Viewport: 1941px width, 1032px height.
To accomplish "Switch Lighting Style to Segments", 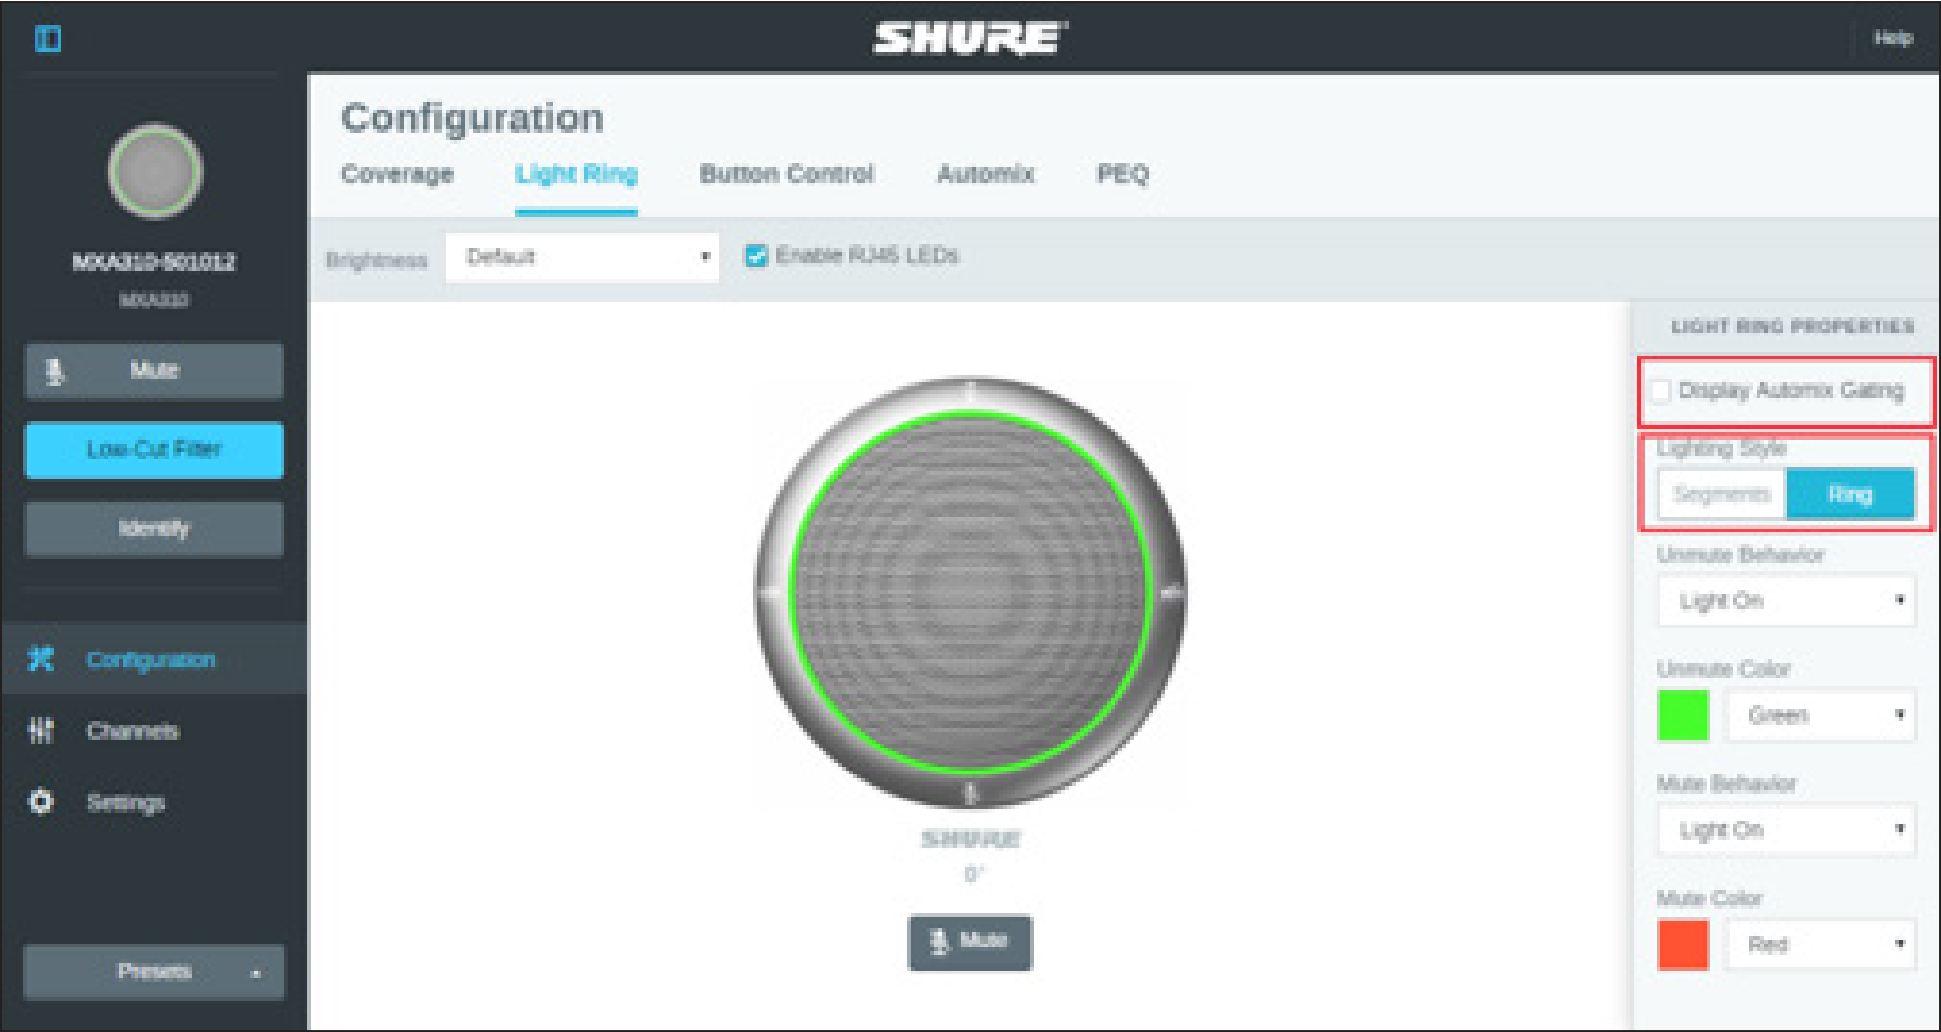I will coord(1720,493).
